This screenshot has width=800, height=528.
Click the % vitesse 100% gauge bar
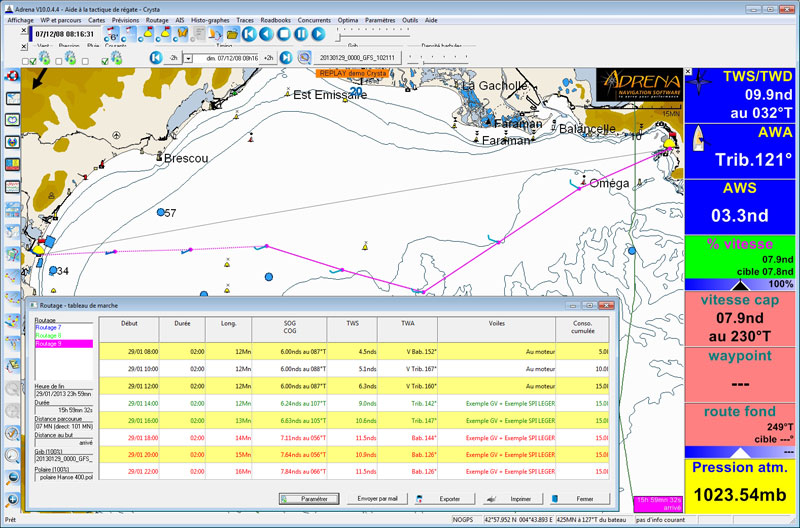740,284
